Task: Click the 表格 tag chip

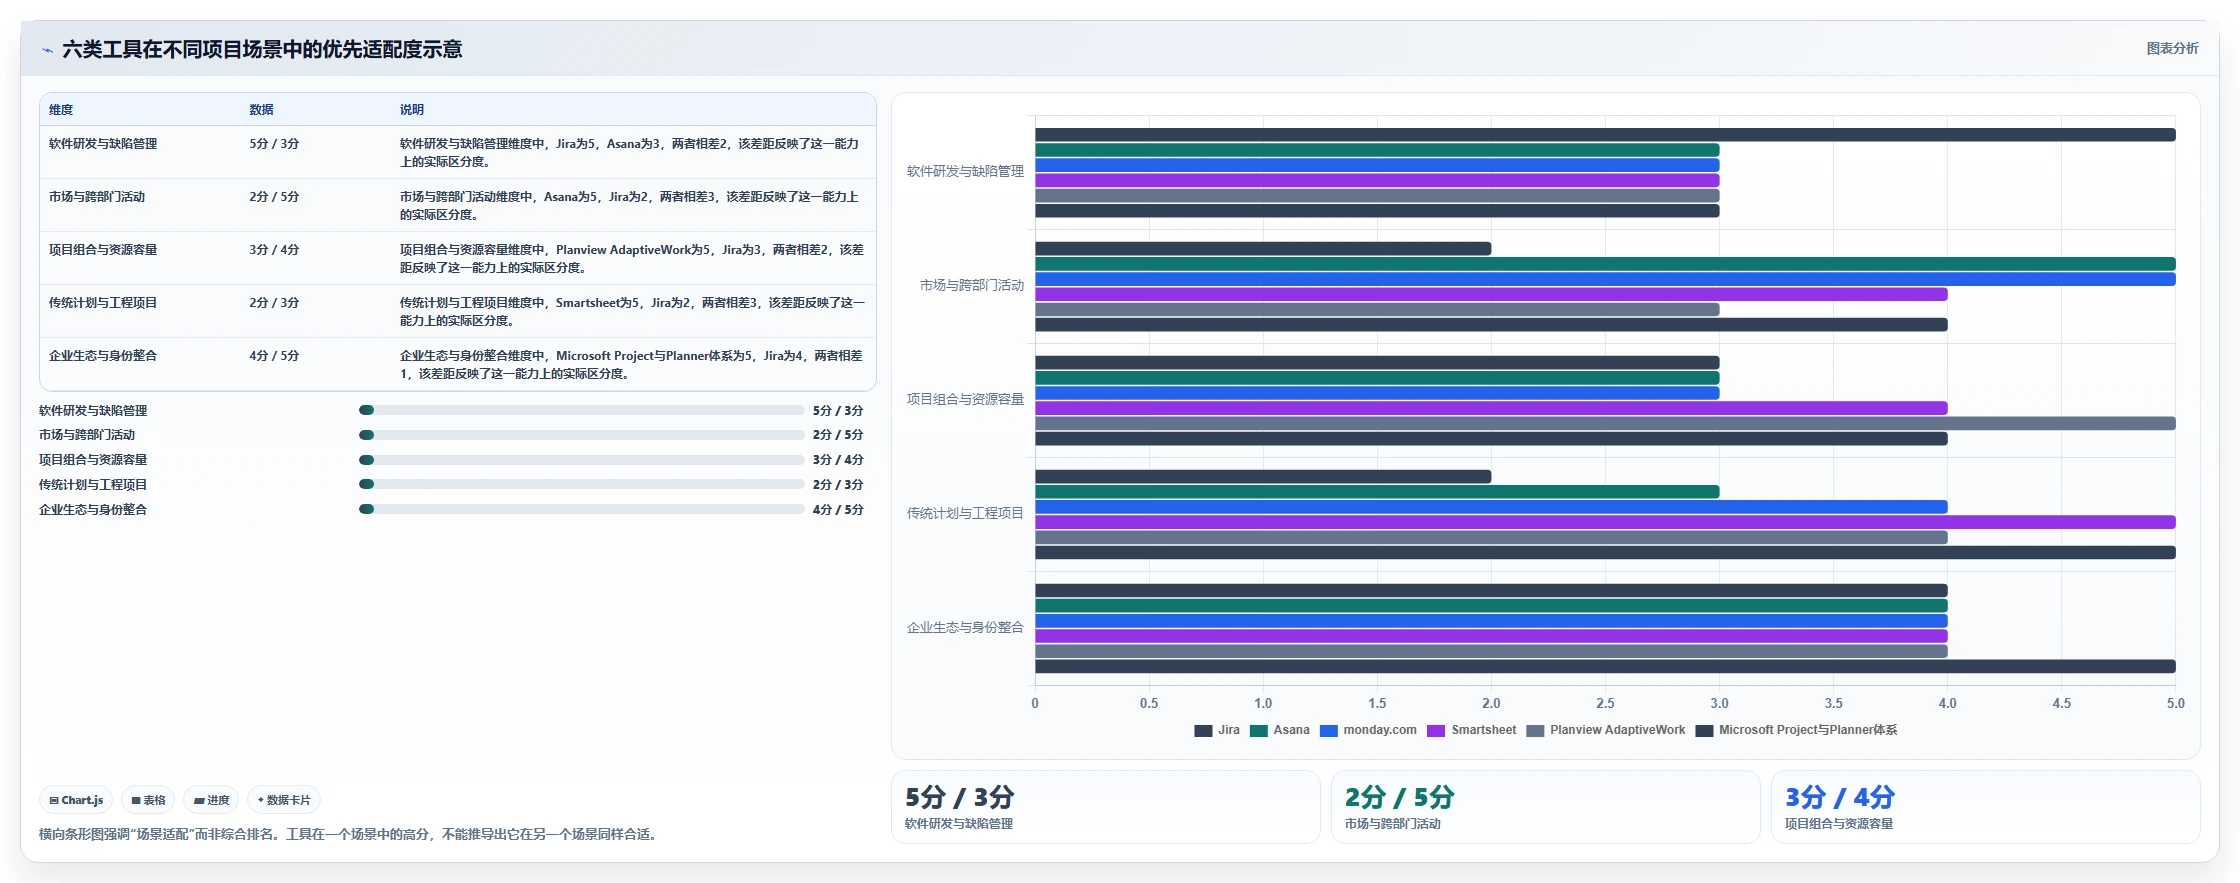Action: tap(148, 800)
